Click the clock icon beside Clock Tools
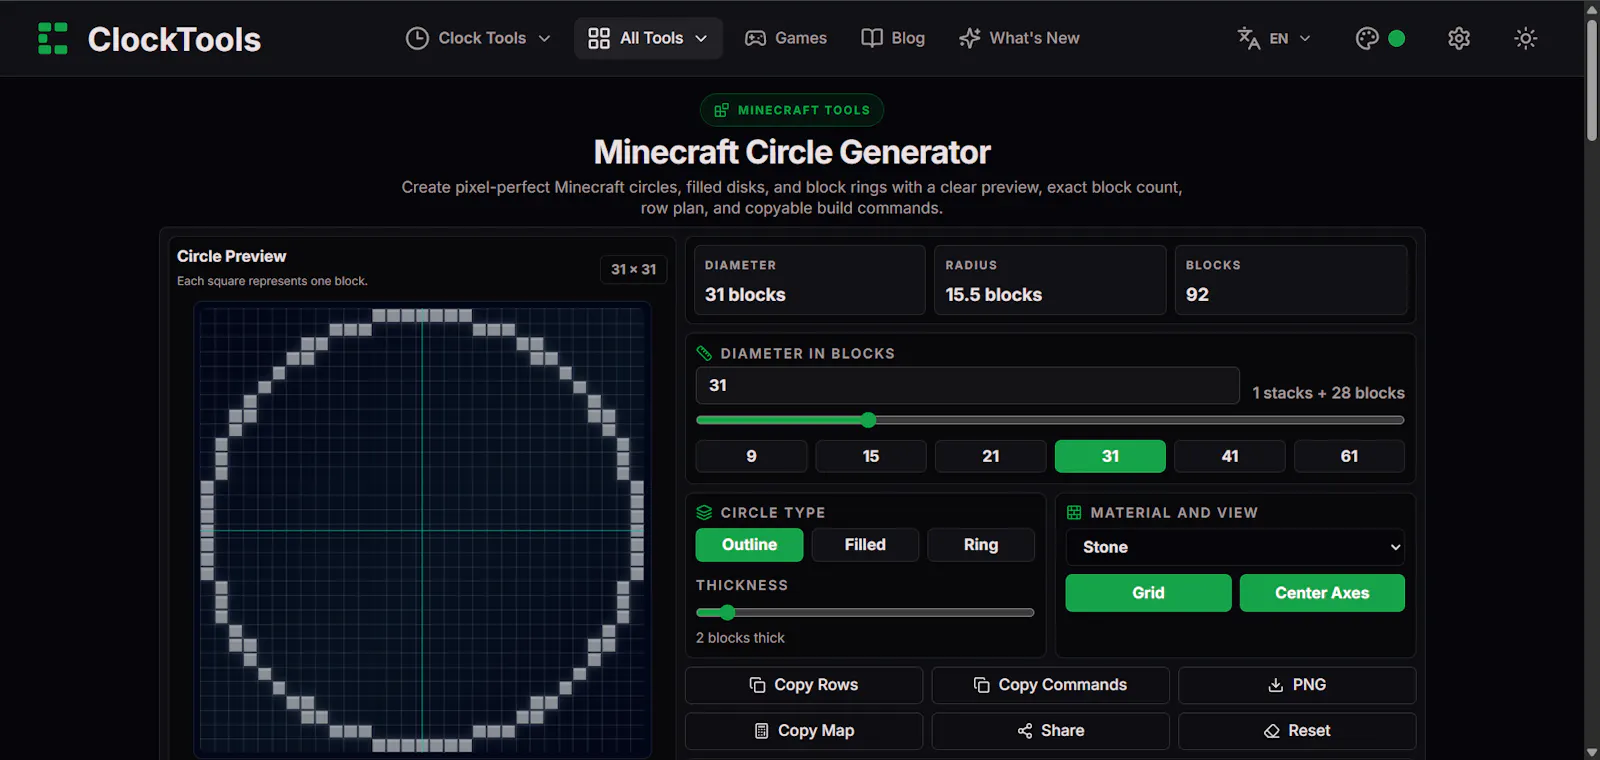 417,38
